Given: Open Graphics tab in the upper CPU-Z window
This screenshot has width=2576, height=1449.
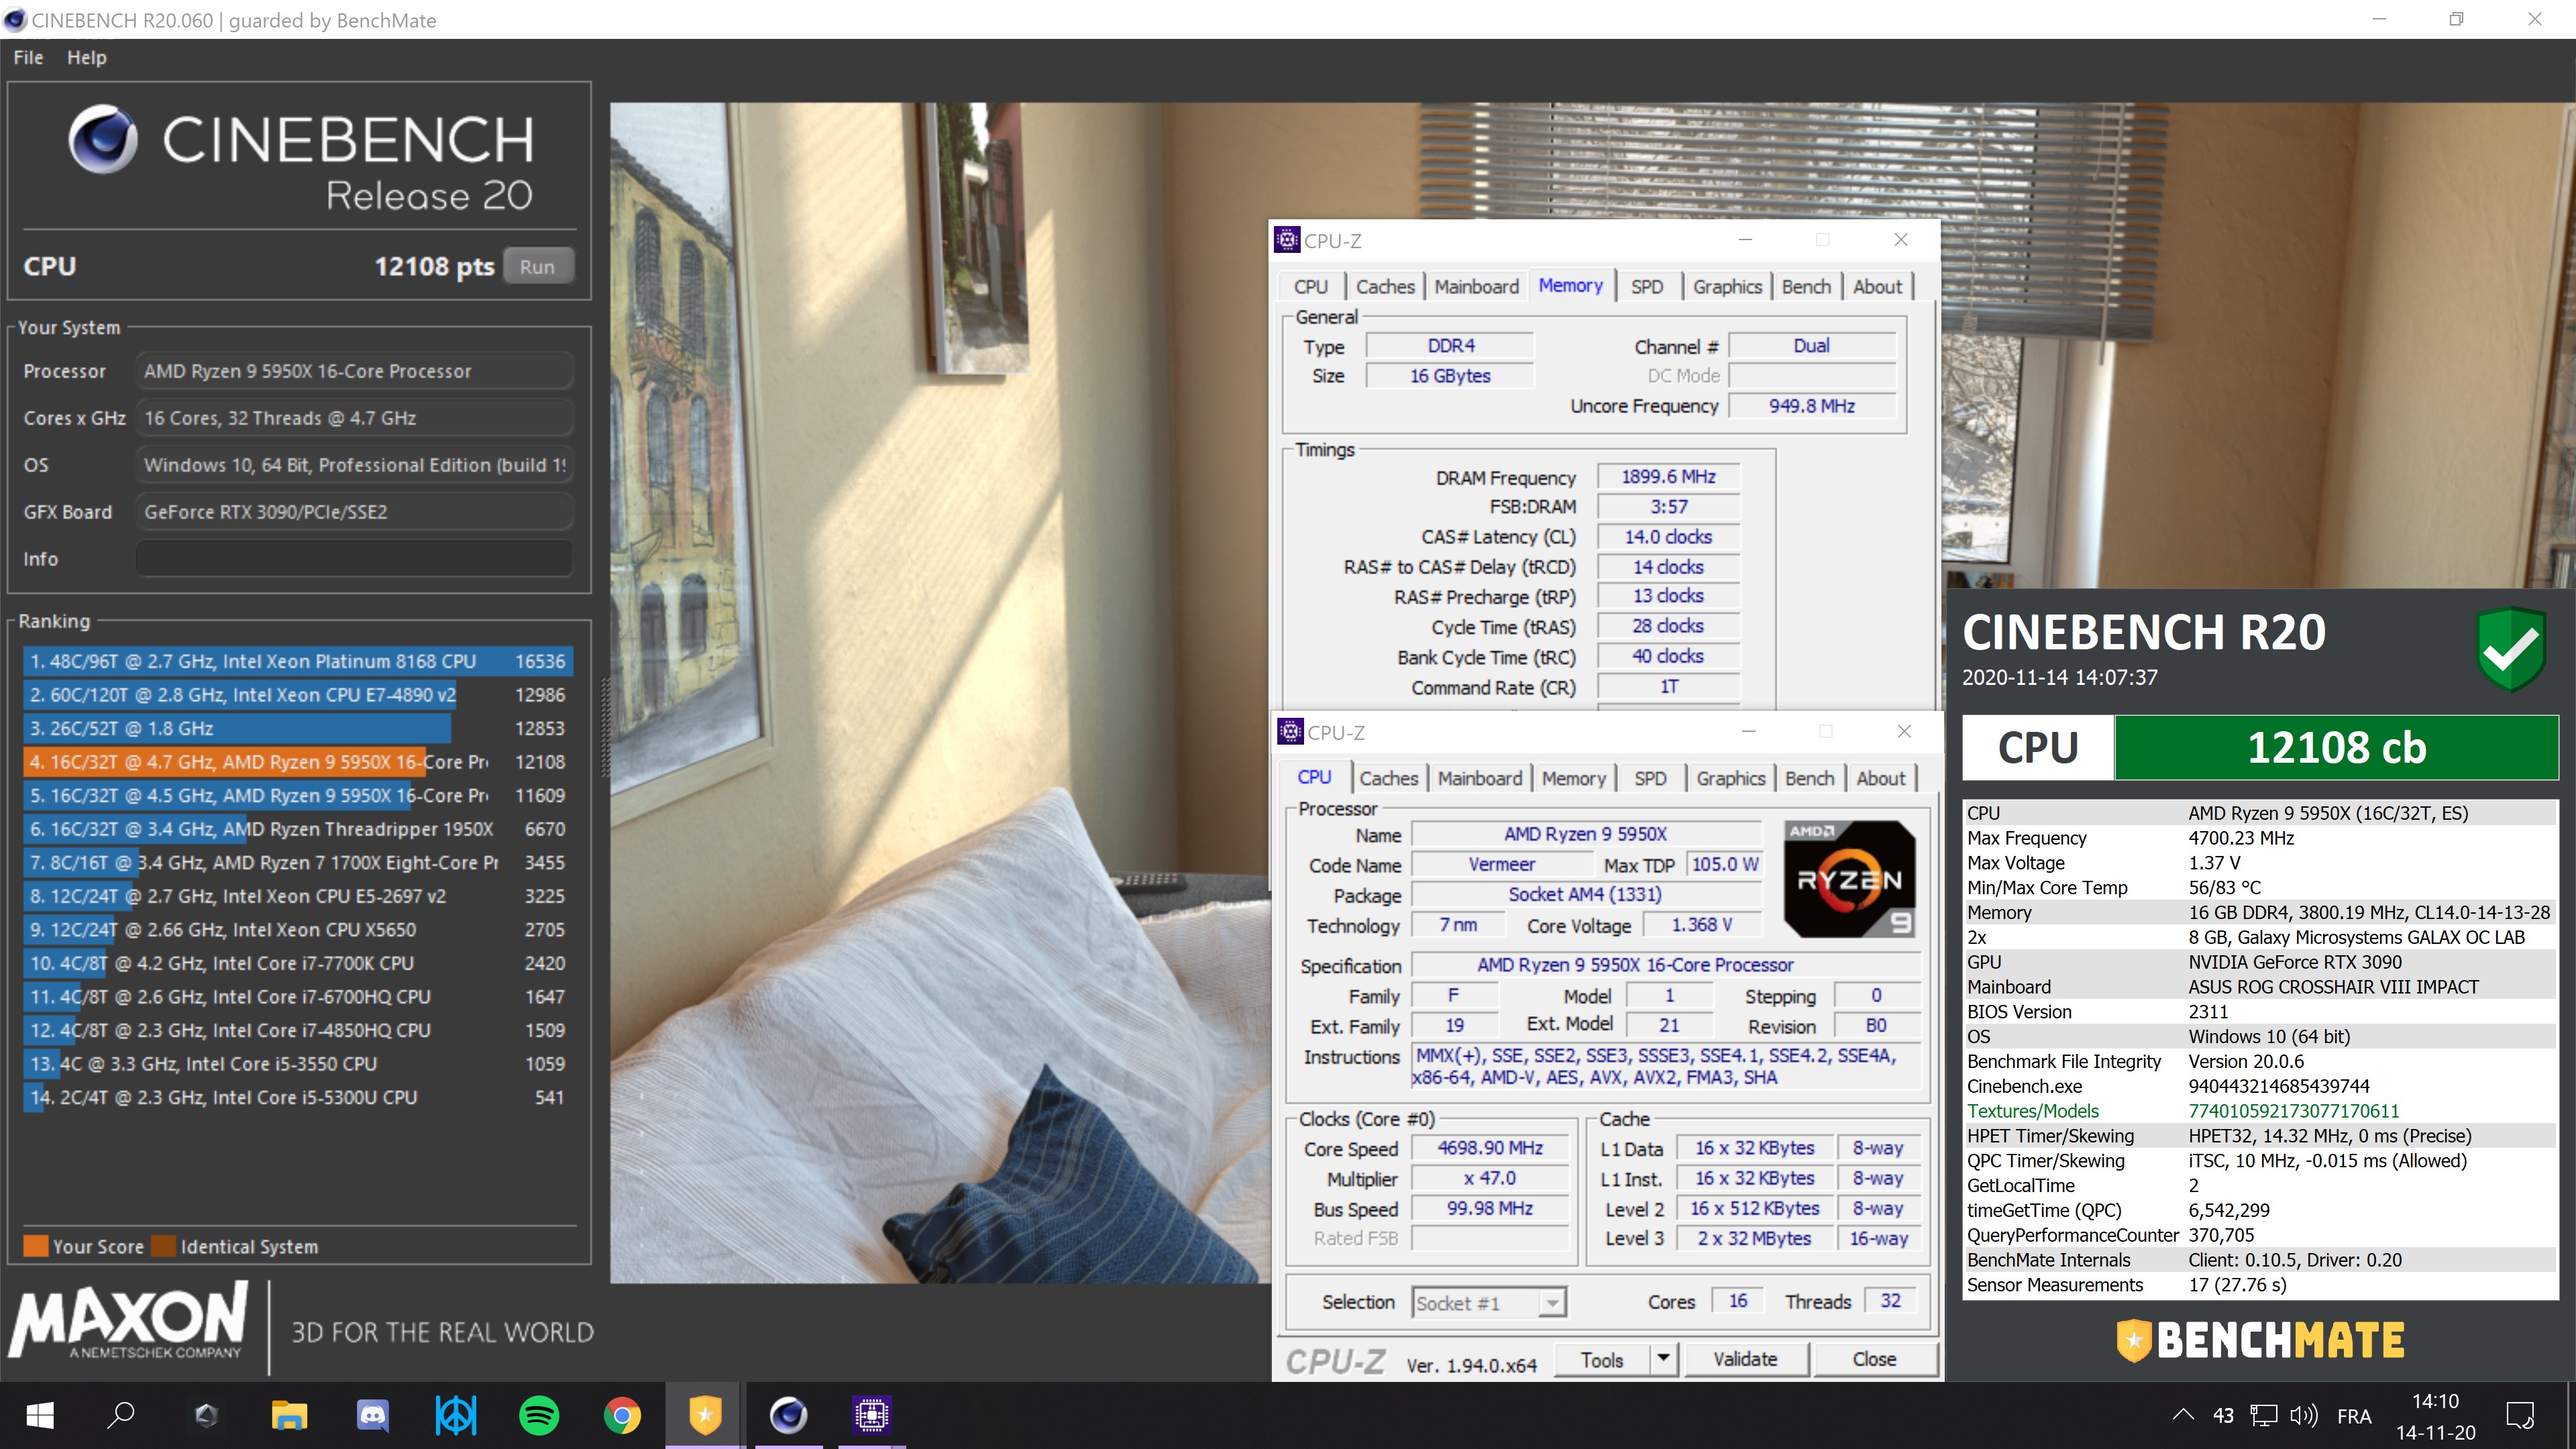Looking at the screenshot, I should coord(1727,287).
